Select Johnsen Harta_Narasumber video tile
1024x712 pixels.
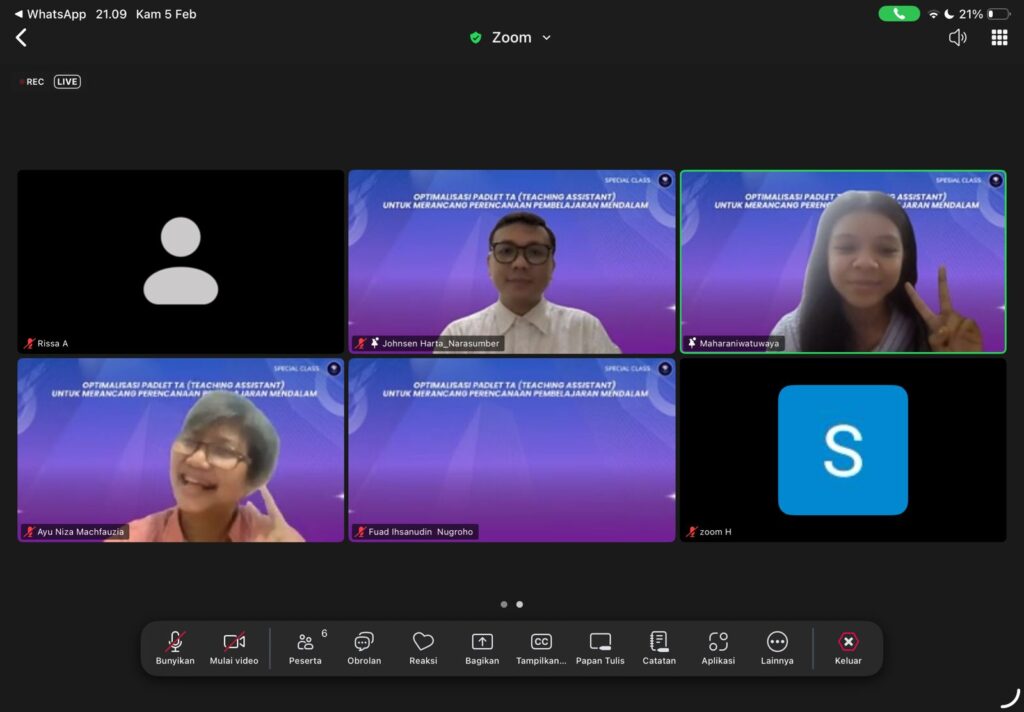coord(512,261)
